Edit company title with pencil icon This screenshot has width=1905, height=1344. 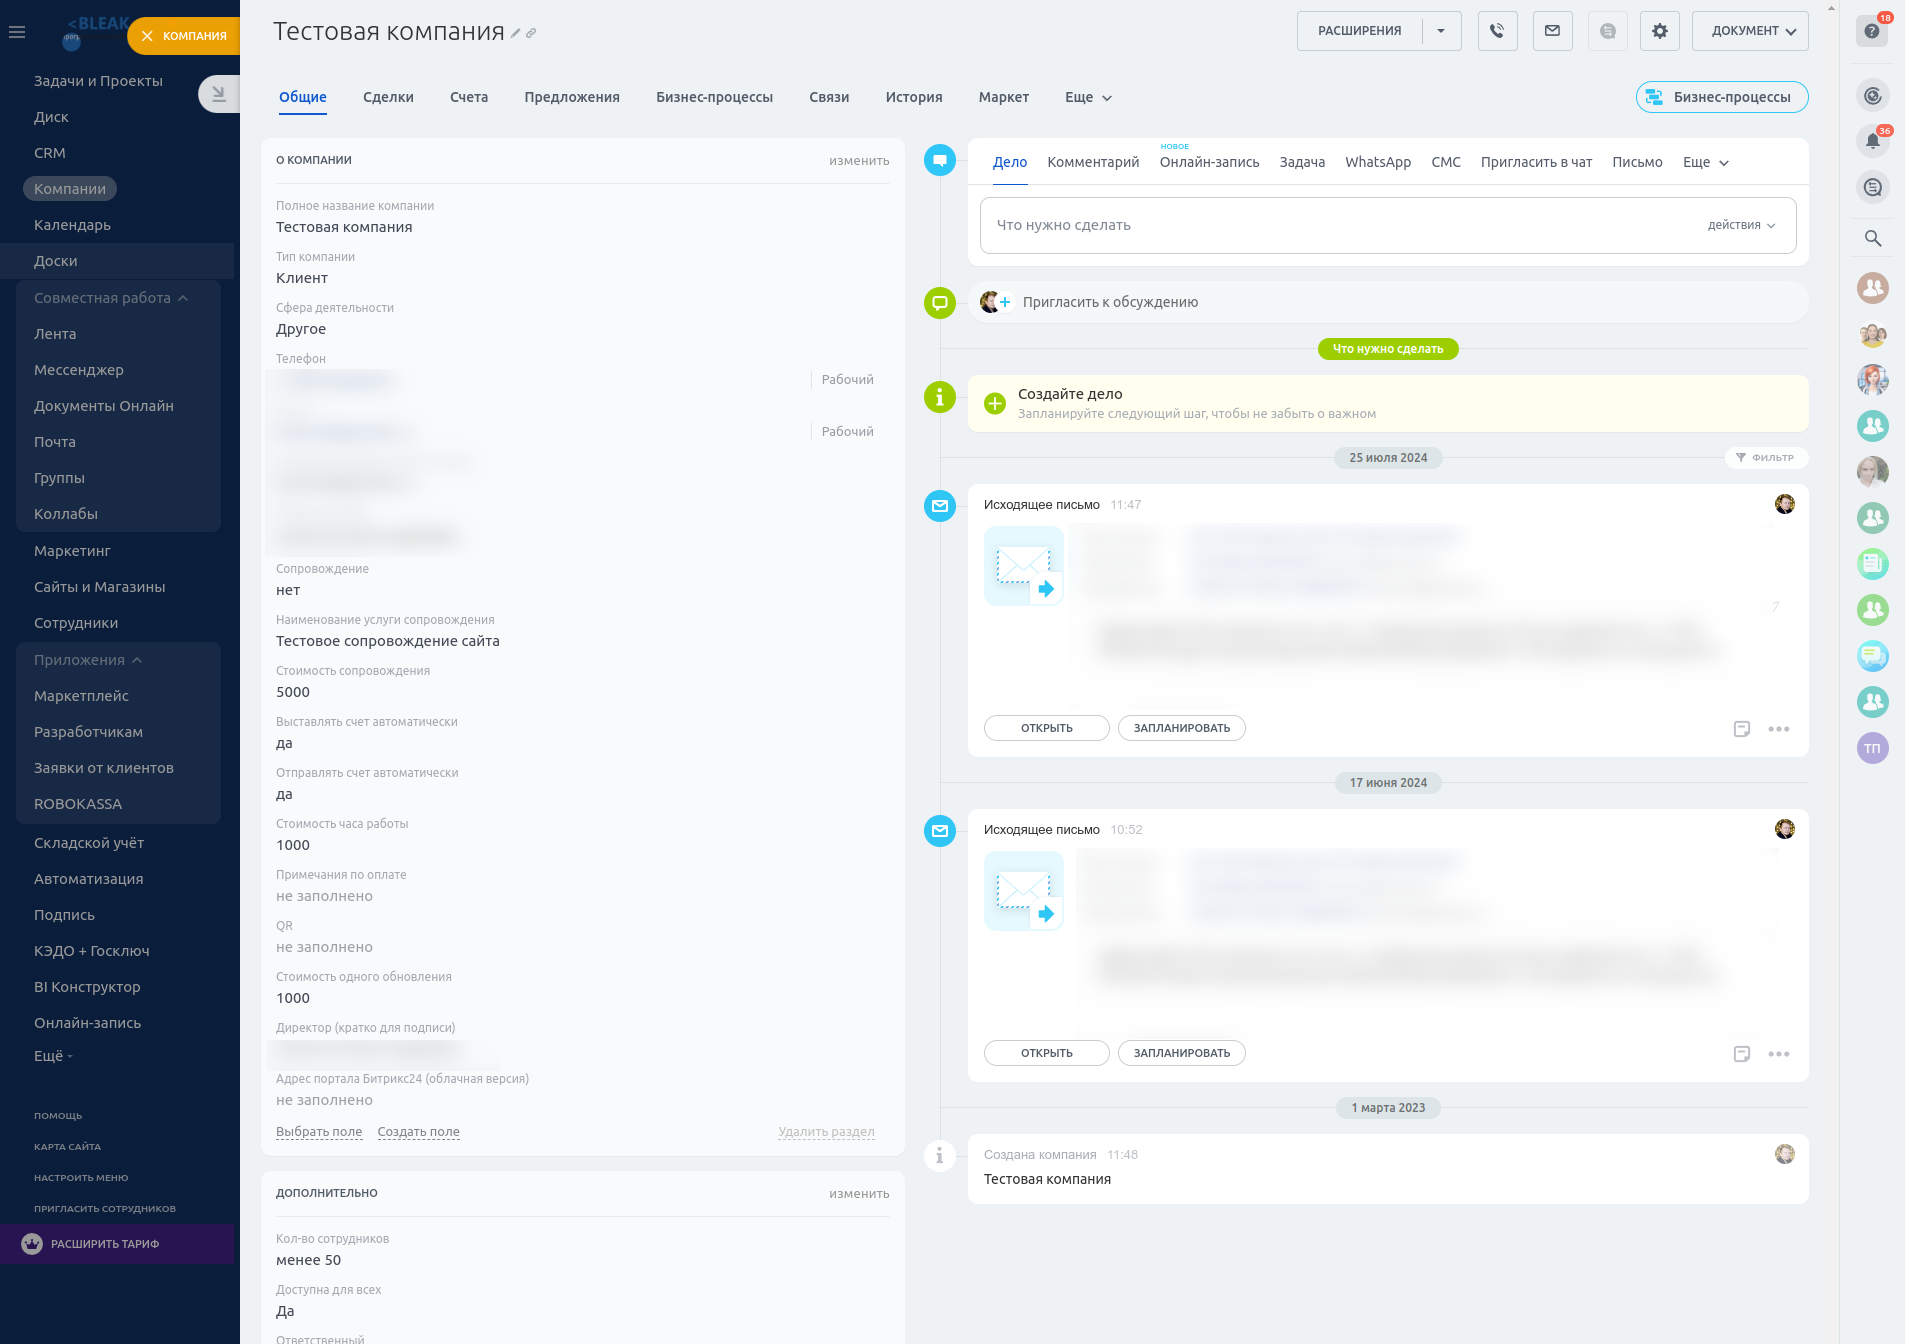tap(516, 33)
